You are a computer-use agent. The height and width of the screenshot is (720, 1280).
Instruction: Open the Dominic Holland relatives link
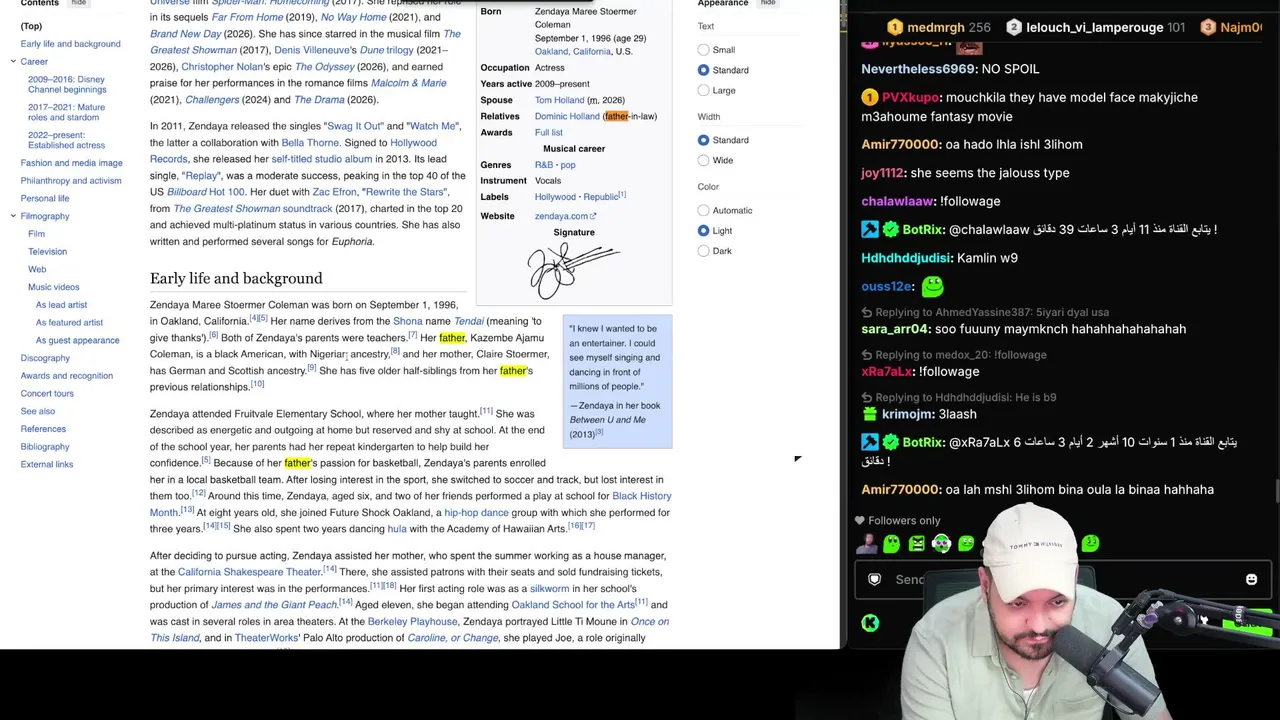(567, 116)
